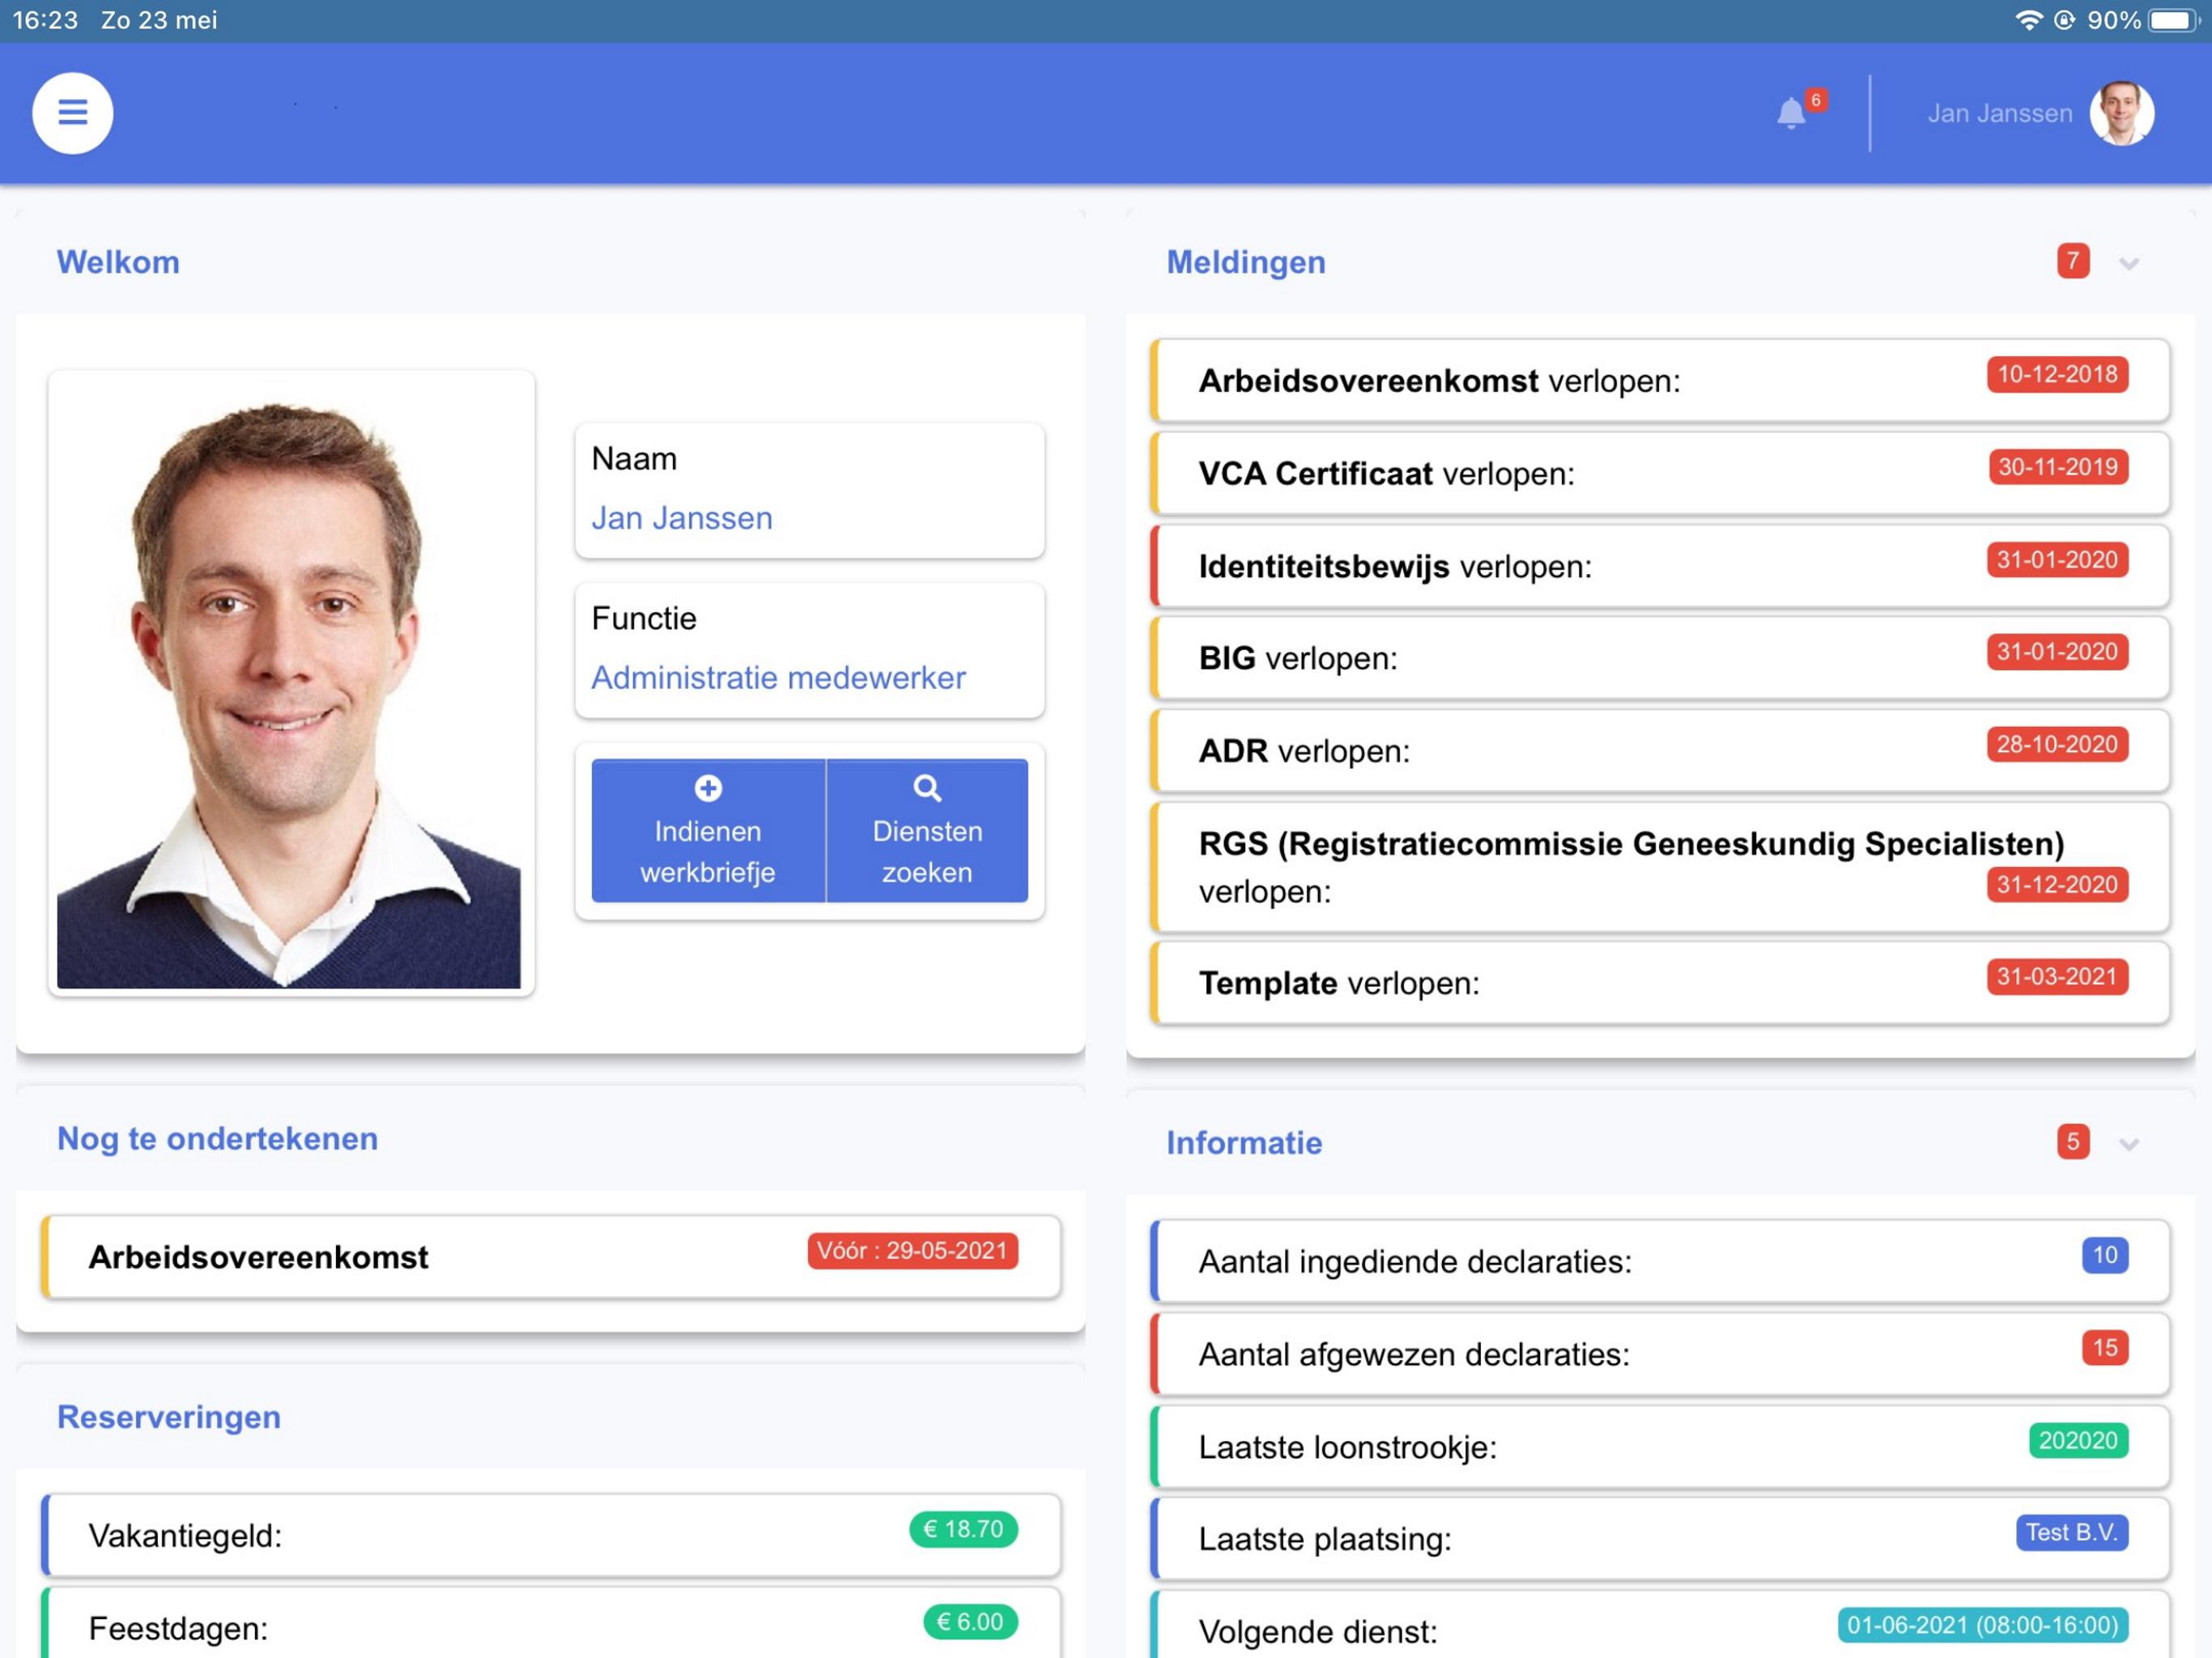
Task: Open Aantal ingediende declaraties row
Action: pos(1660,1261)
